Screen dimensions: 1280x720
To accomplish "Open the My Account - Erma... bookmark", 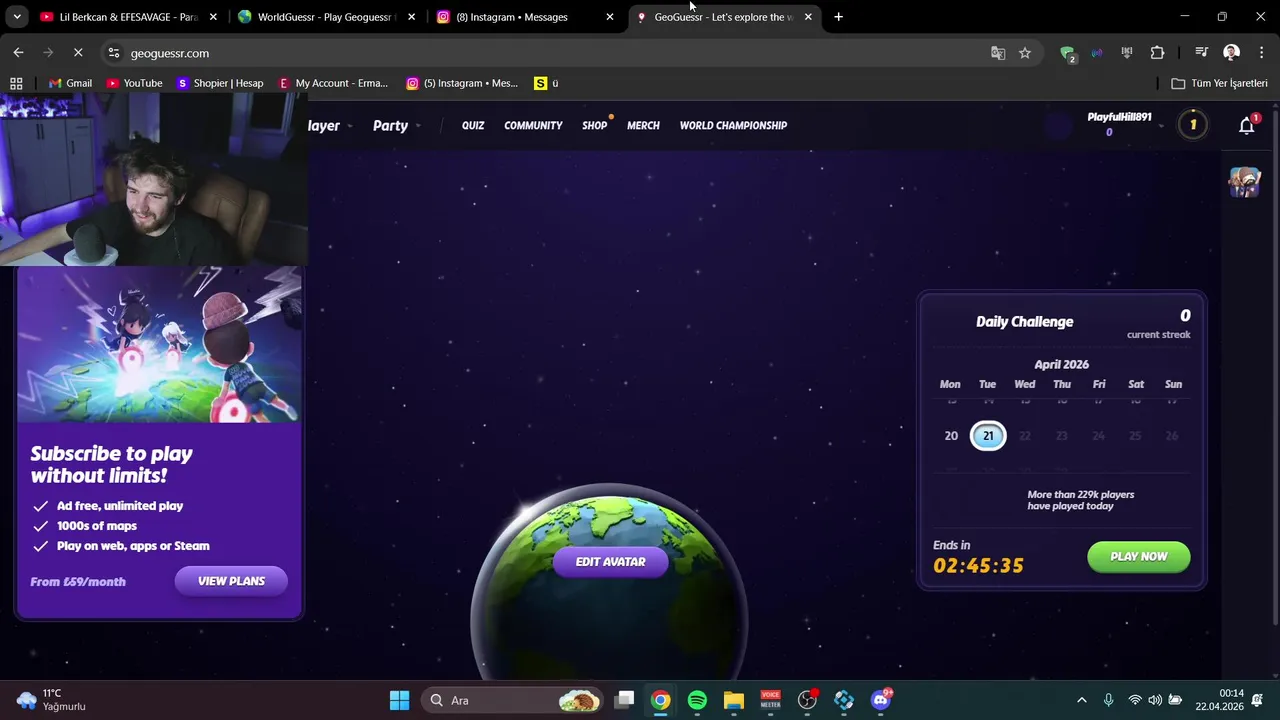I will click(x=332, y=83).
